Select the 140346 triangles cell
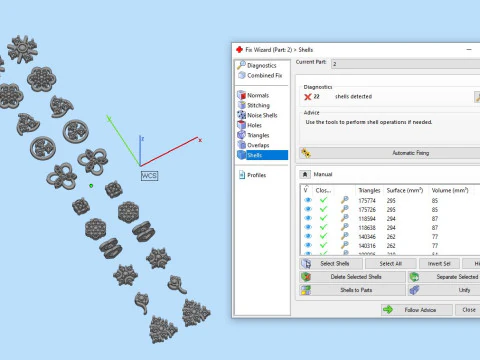Screen dimensions: 480x360 (x=367, y=237)
